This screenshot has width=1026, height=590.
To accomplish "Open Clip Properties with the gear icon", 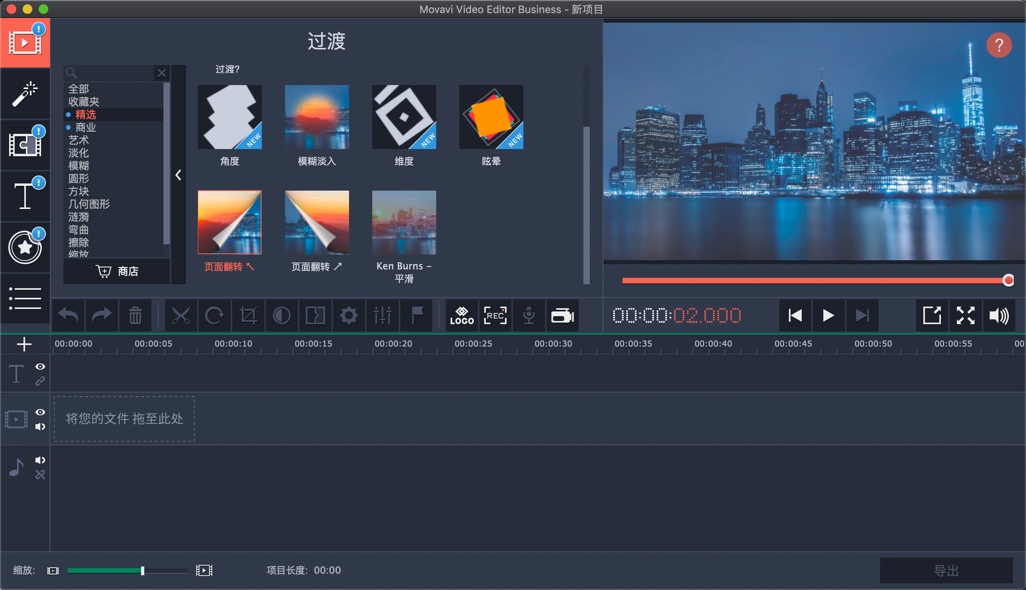I will click(348, 315).
